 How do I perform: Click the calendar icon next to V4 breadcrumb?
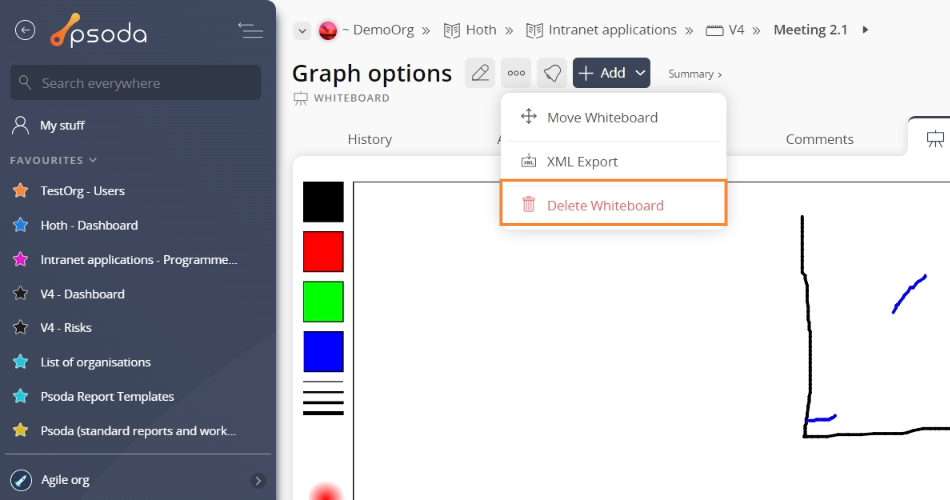(x=715, y=30)
